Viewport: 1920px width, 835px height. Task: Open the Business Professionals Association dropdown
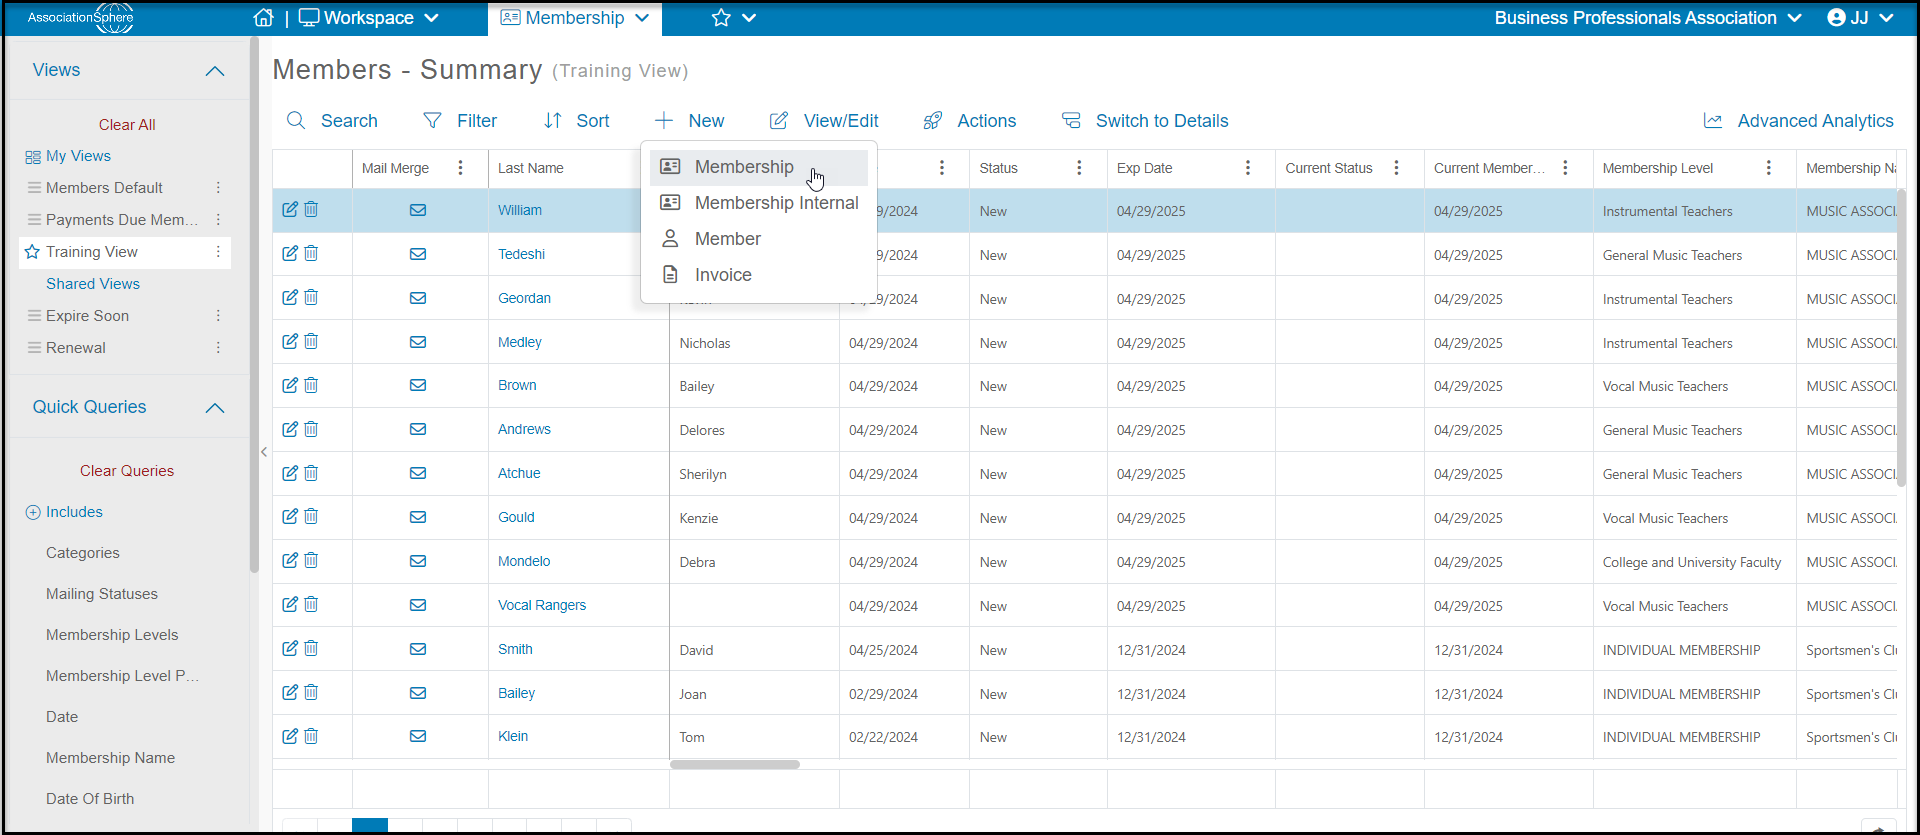pyautogui.click(x=1648, y=18)
